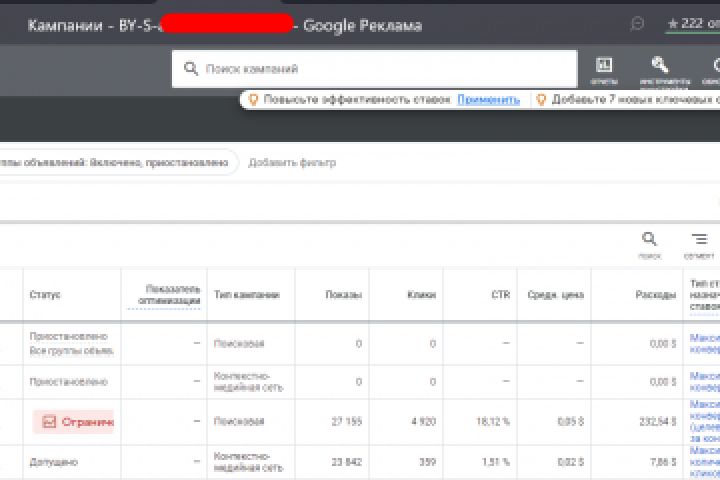
Task: Click the bid strategy link in 7,86 $ row
Action: [705, 462]
